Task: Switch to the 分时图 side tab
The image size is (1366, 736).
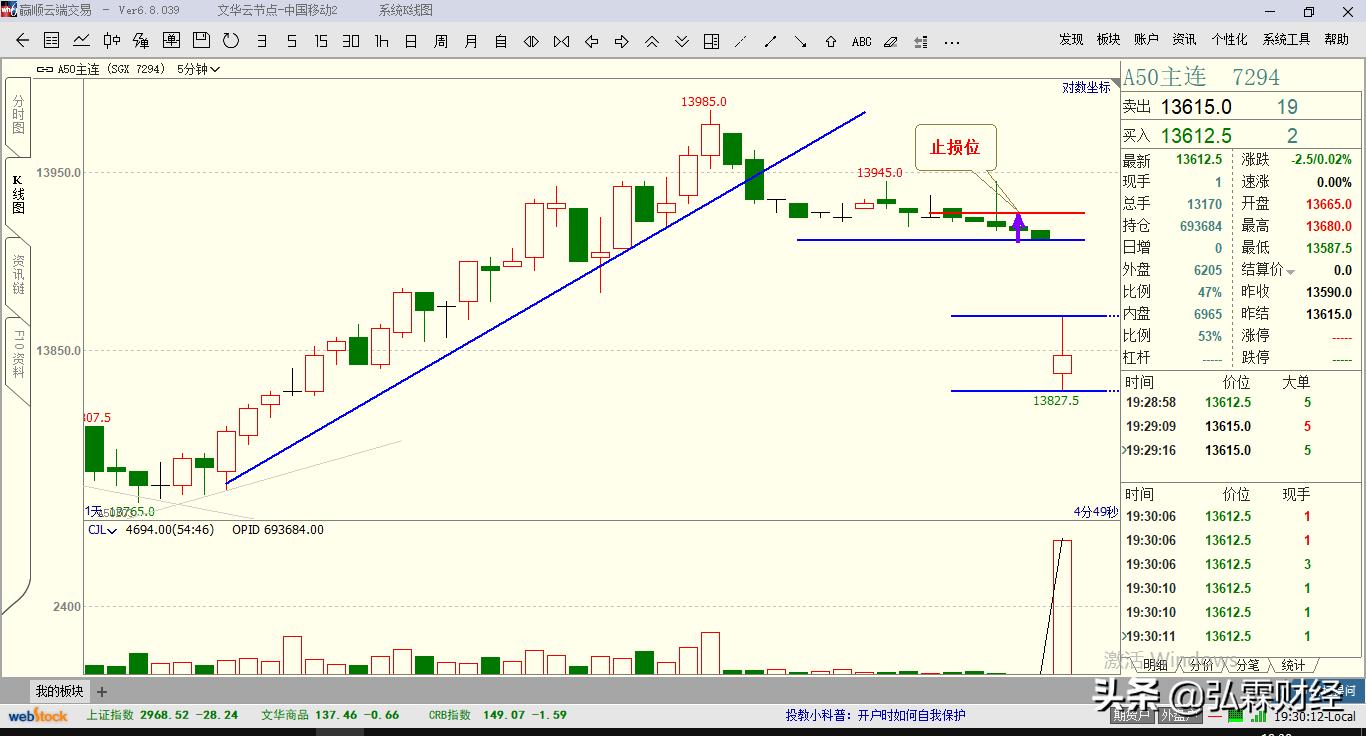Action: pyautogui.click(x=18, y=115)
